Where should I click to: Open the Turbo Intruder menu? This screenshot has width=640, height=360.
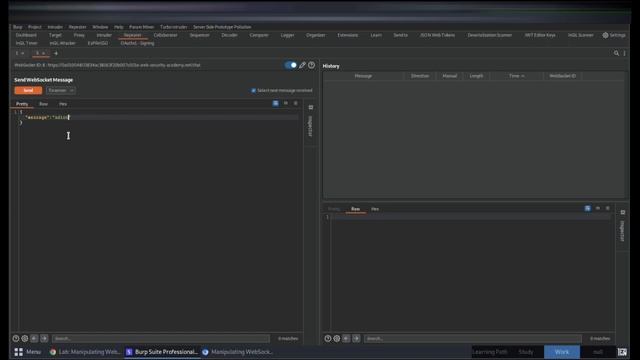[173, 27]
